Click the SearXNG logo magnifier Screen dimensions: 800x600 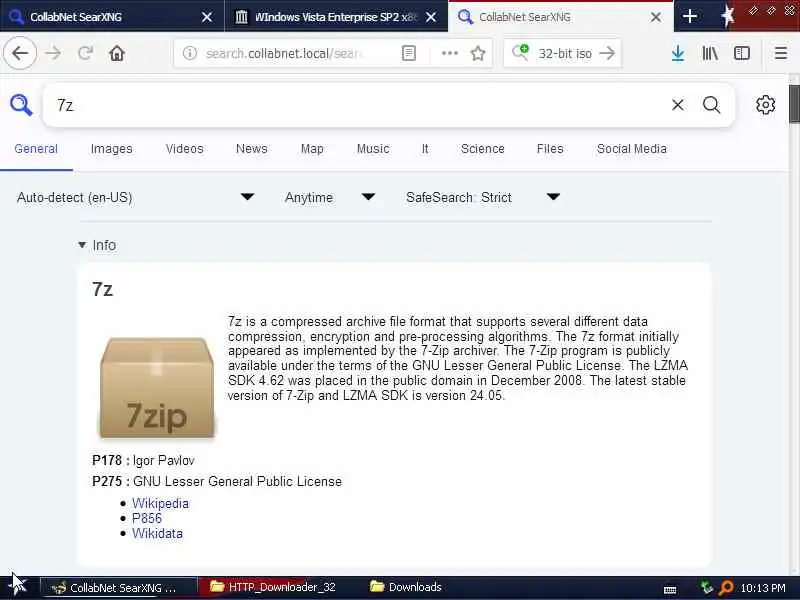click(21, 105)
